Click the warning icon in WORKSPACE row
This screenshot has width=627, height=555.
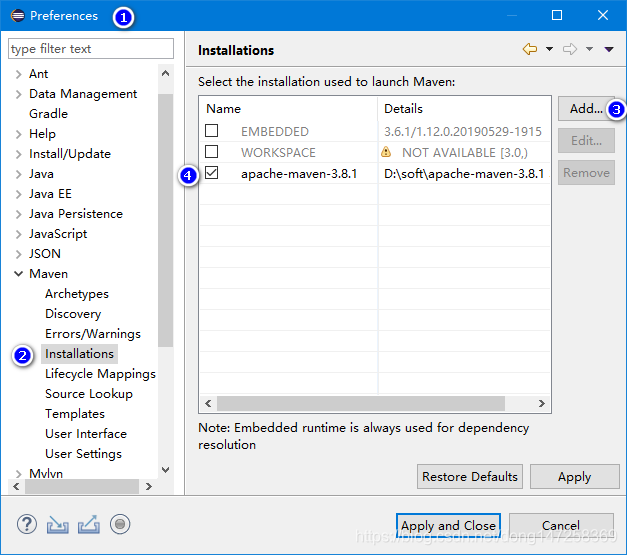click(x=386, y=152)
